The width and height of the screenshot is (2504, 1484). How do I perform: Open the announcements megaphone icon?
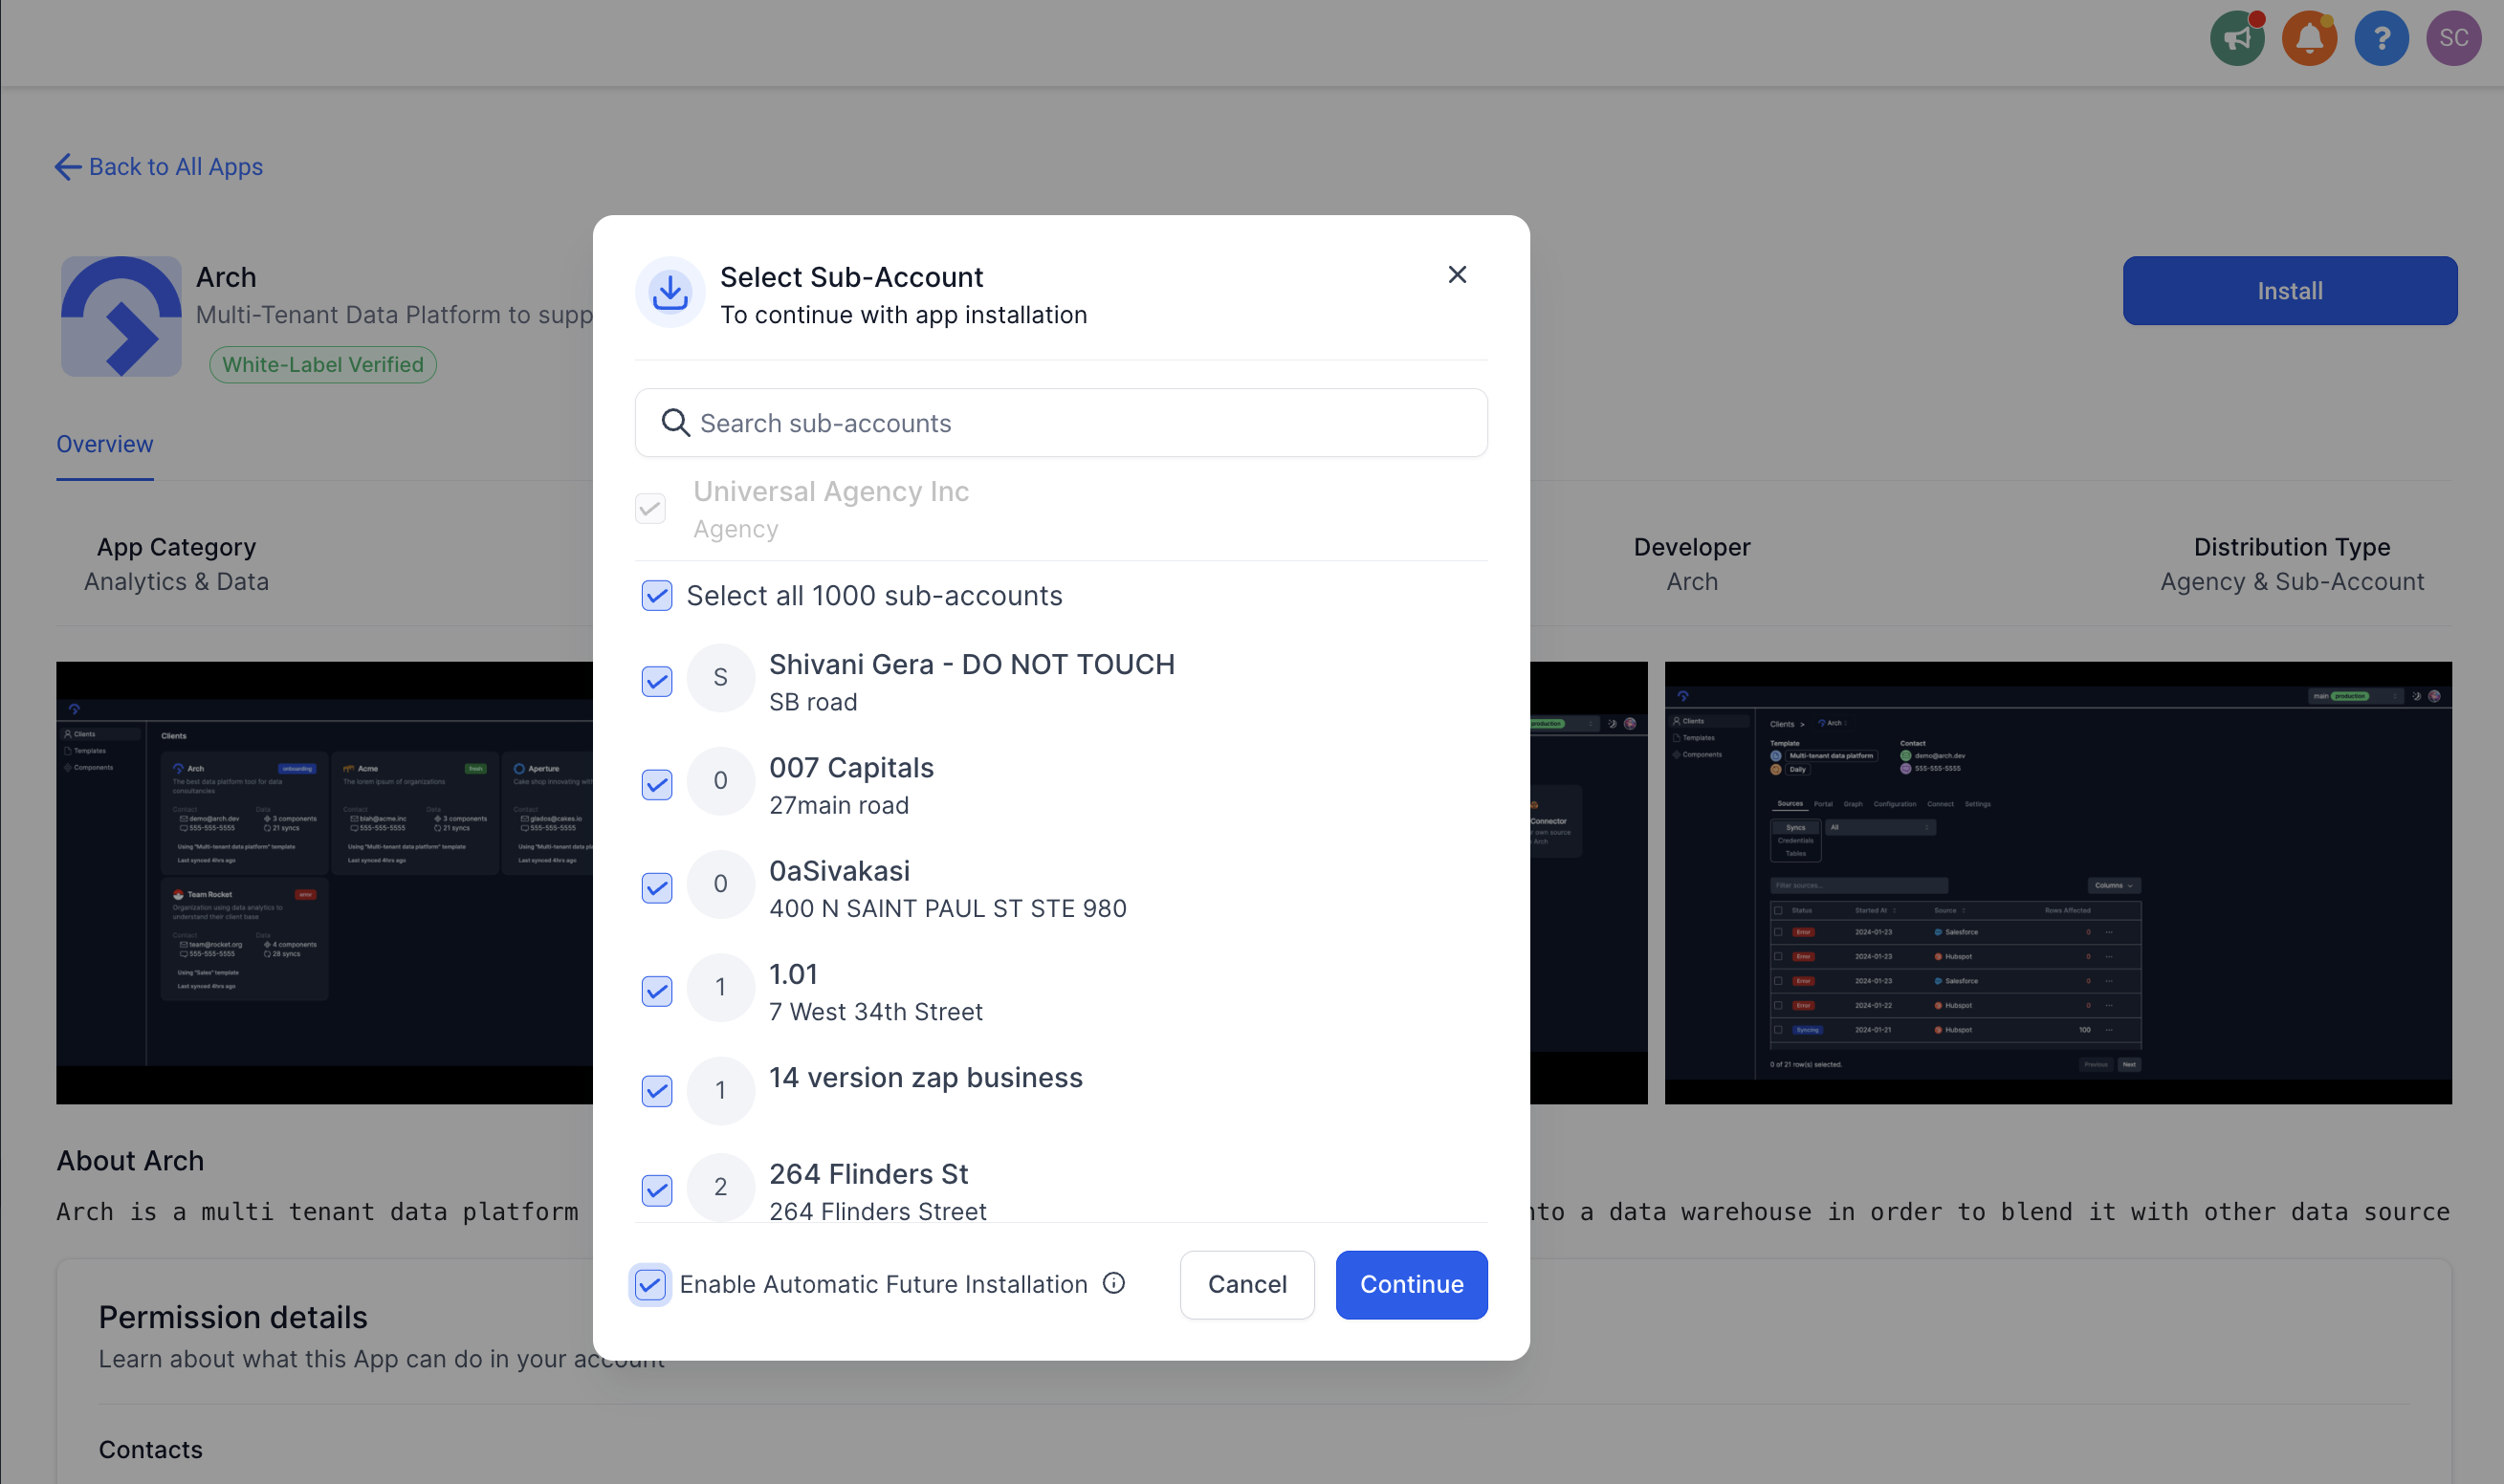[2237, 38]
